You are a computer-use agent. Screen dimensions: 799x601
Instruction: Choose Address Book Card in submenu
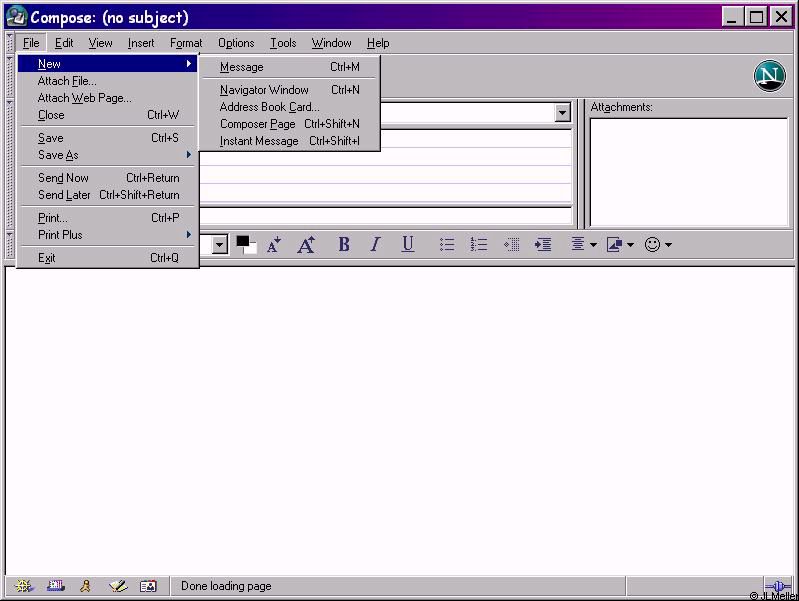pyautogui.click(x=289, y=107)
